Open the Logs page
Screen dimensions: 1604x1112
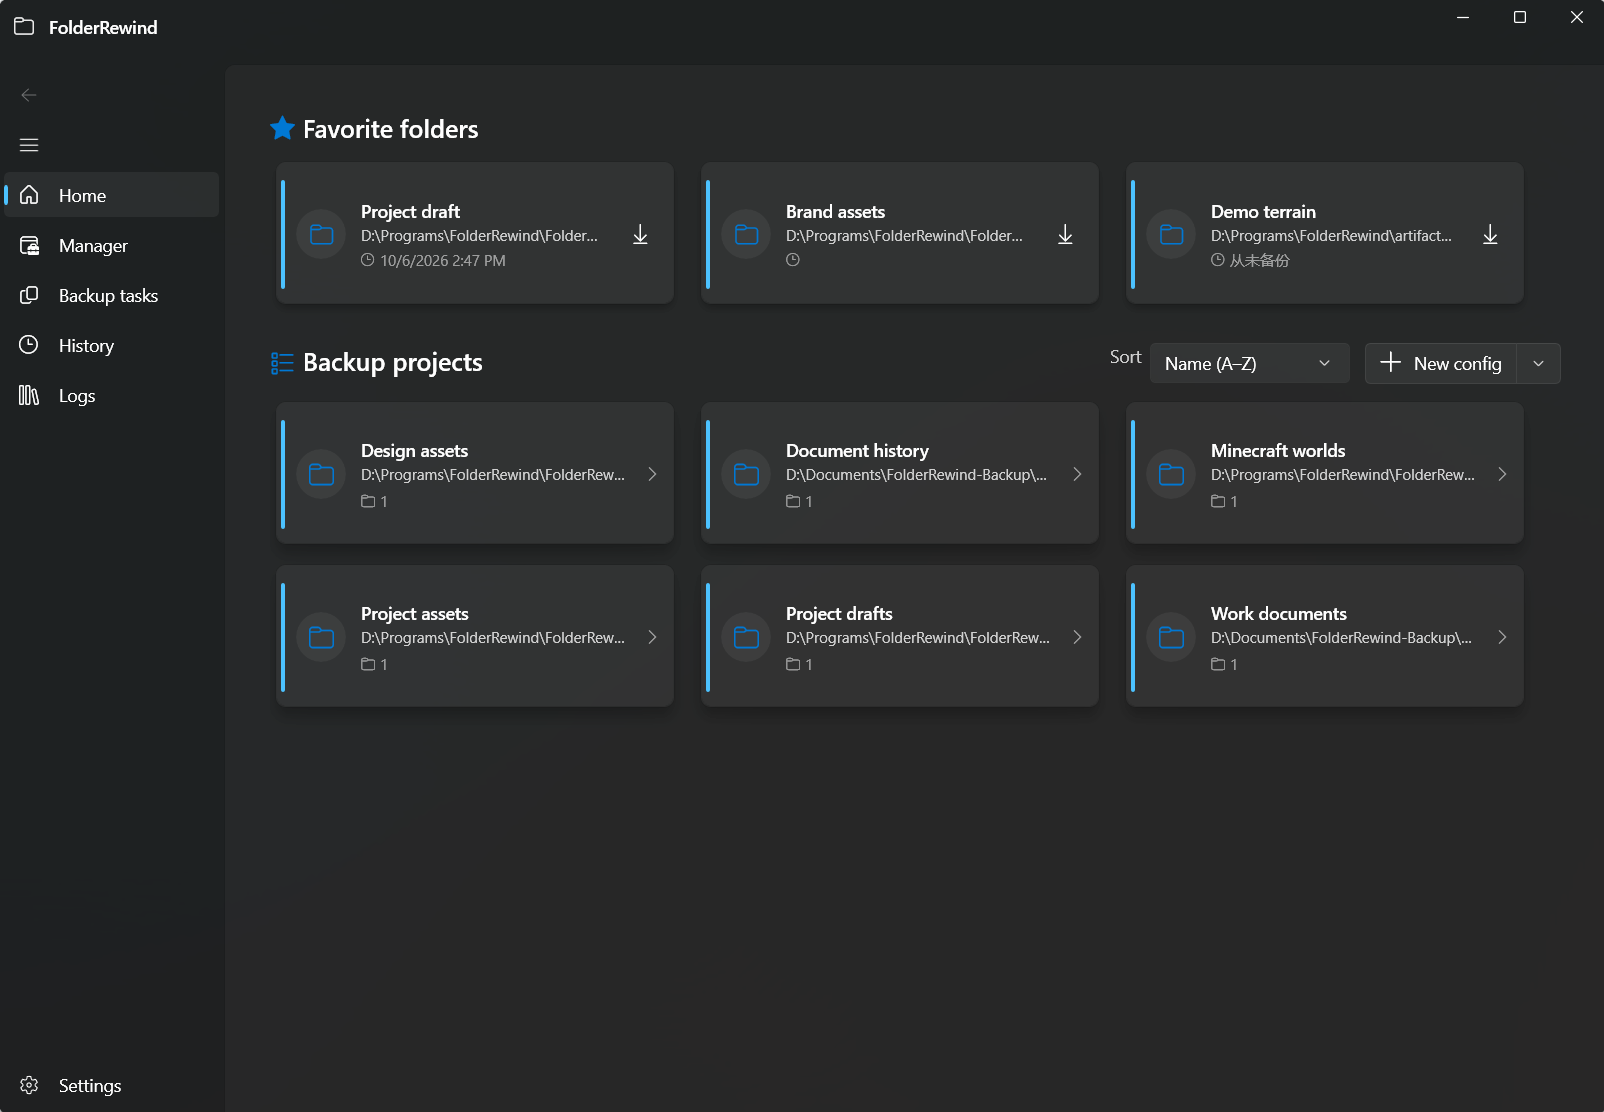tap(112, 395)
